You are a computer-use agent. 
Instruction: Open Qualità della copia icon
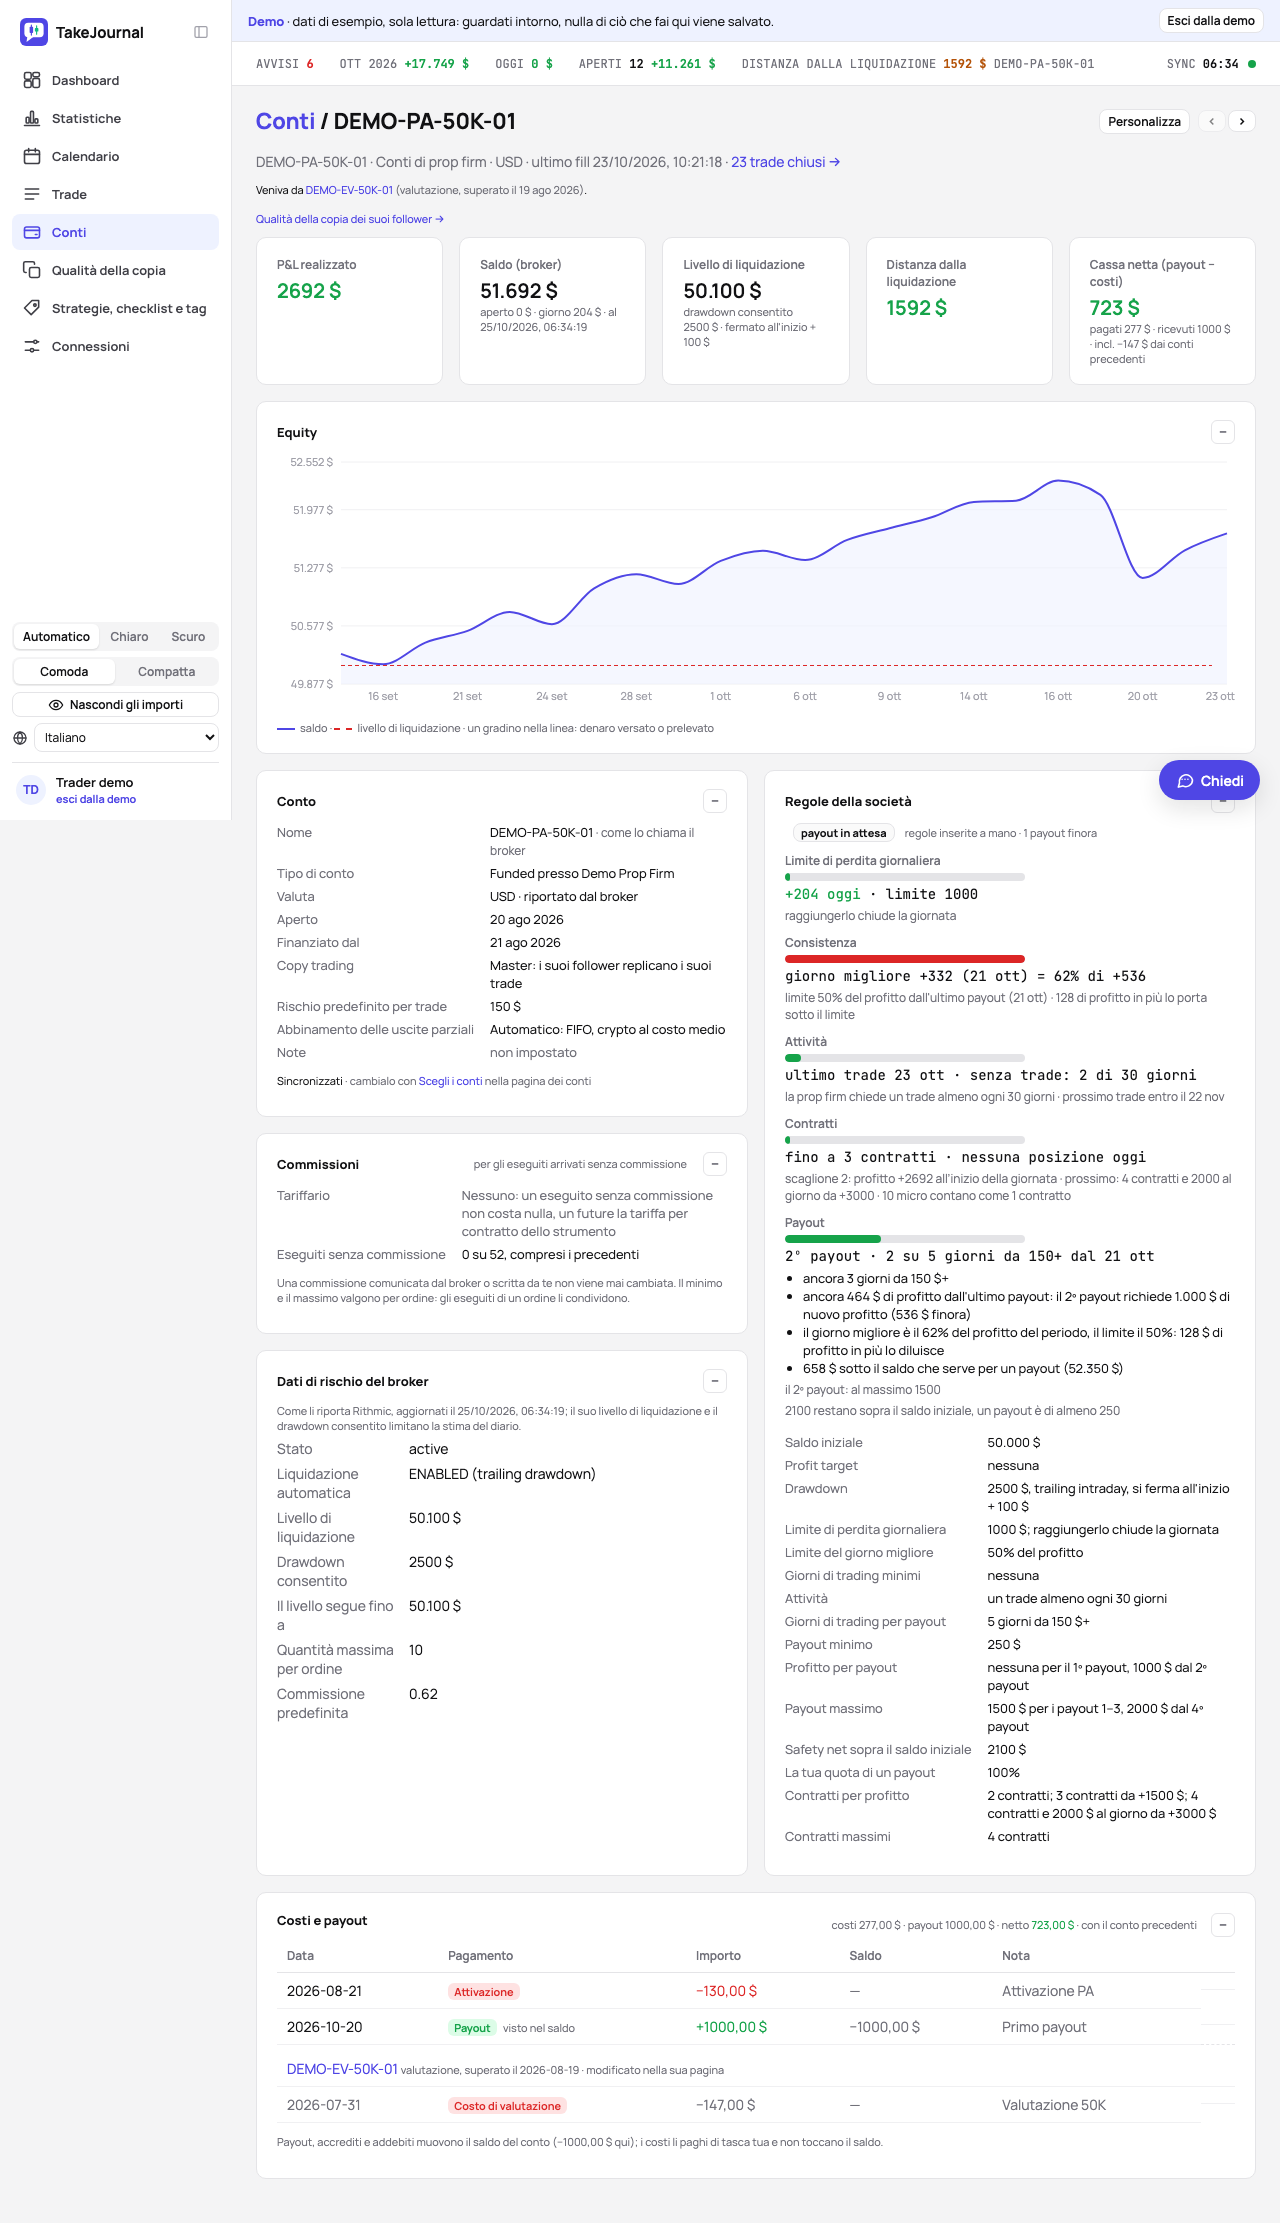click(32, 270)
